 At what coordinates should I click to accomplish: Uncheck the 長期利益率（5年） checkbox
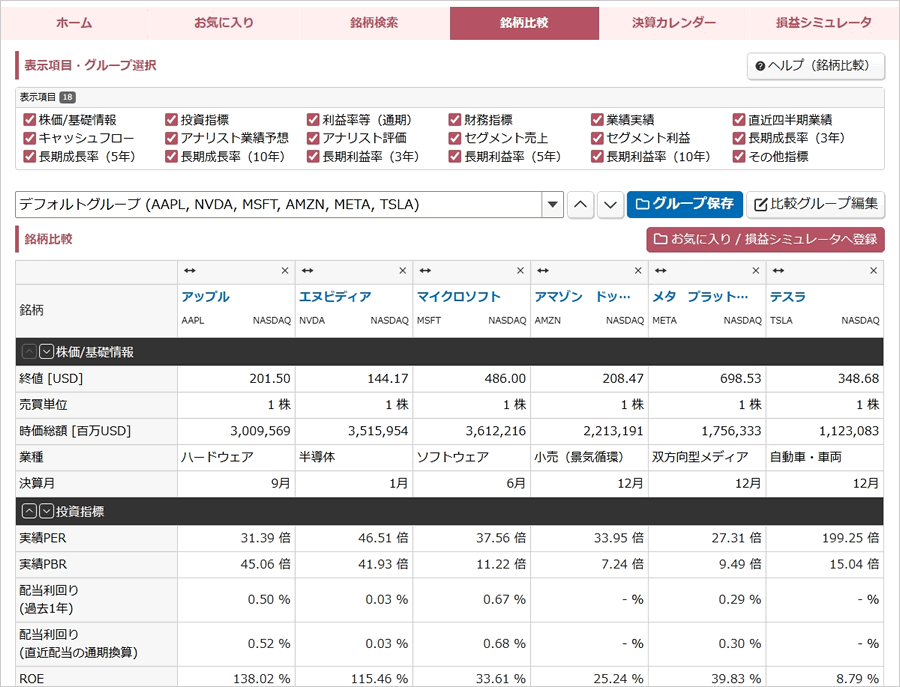tap(455, 156)
